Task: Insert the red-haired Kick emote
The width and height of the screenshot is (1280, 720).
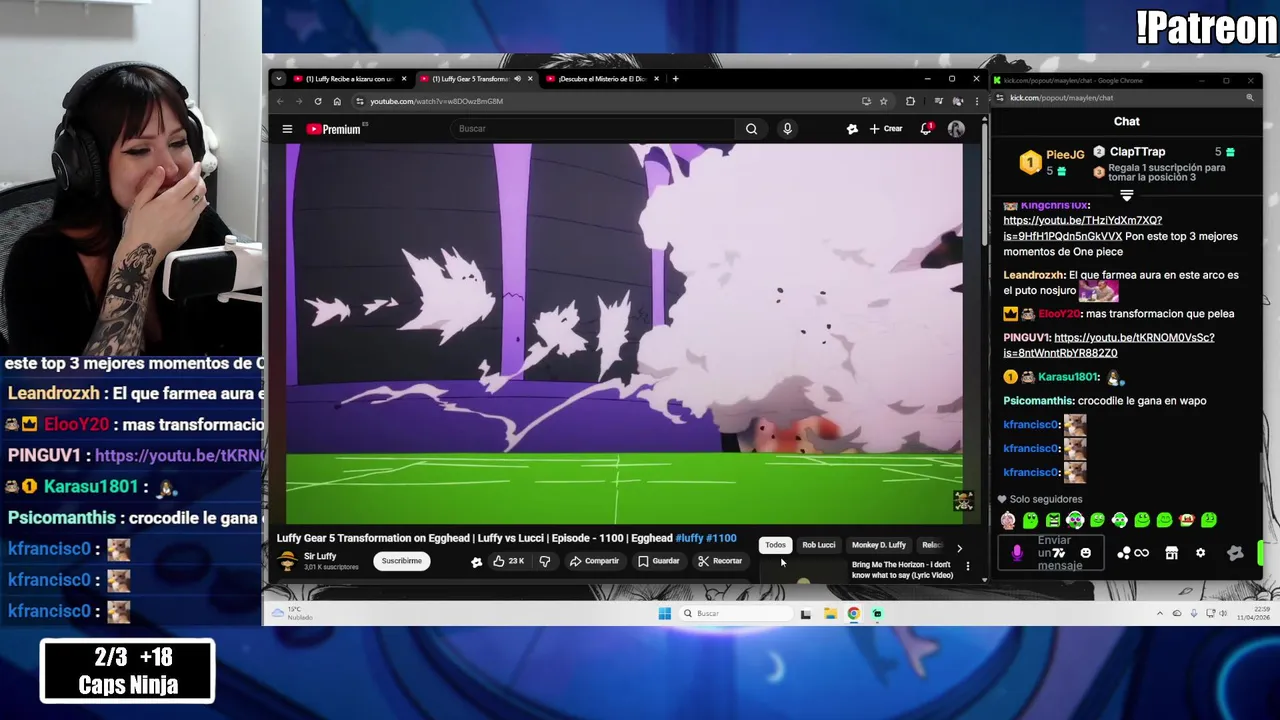Action: click(1187, 520)
